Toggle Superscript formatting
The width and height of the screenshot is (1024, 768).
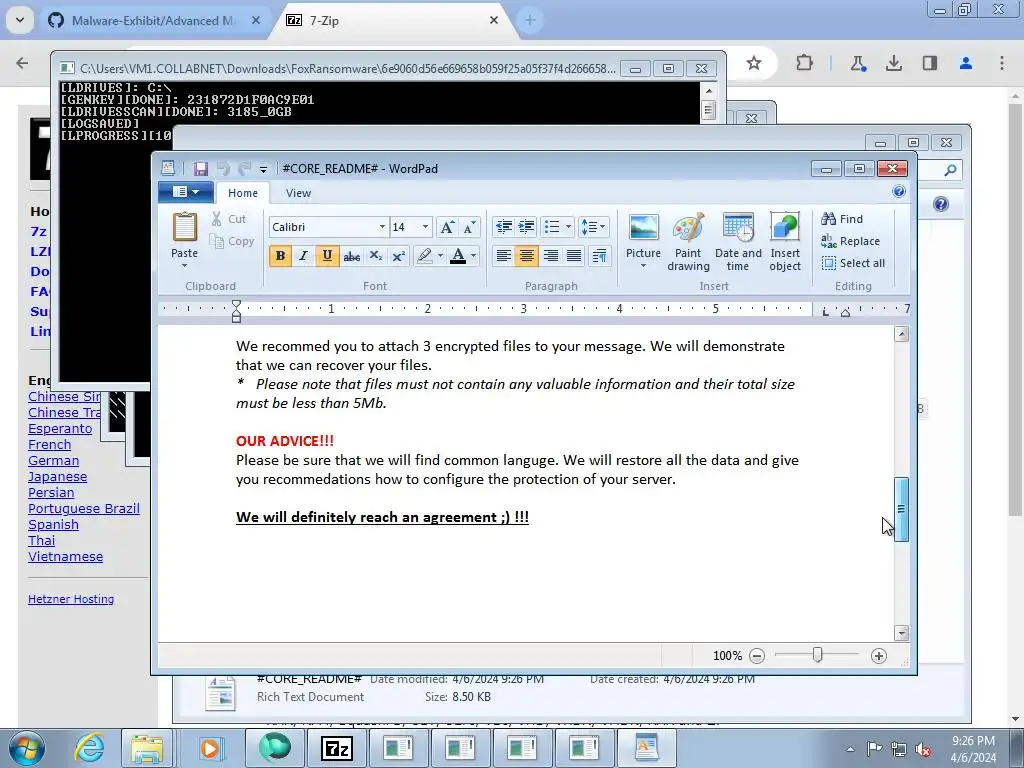[x=398, y=255]
